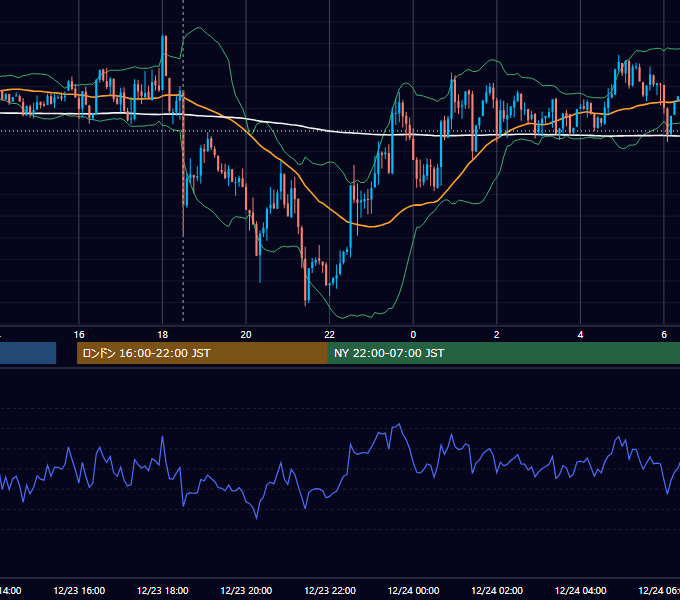
Task: Click the 0 hour axis label
Action: pos(413,334)
